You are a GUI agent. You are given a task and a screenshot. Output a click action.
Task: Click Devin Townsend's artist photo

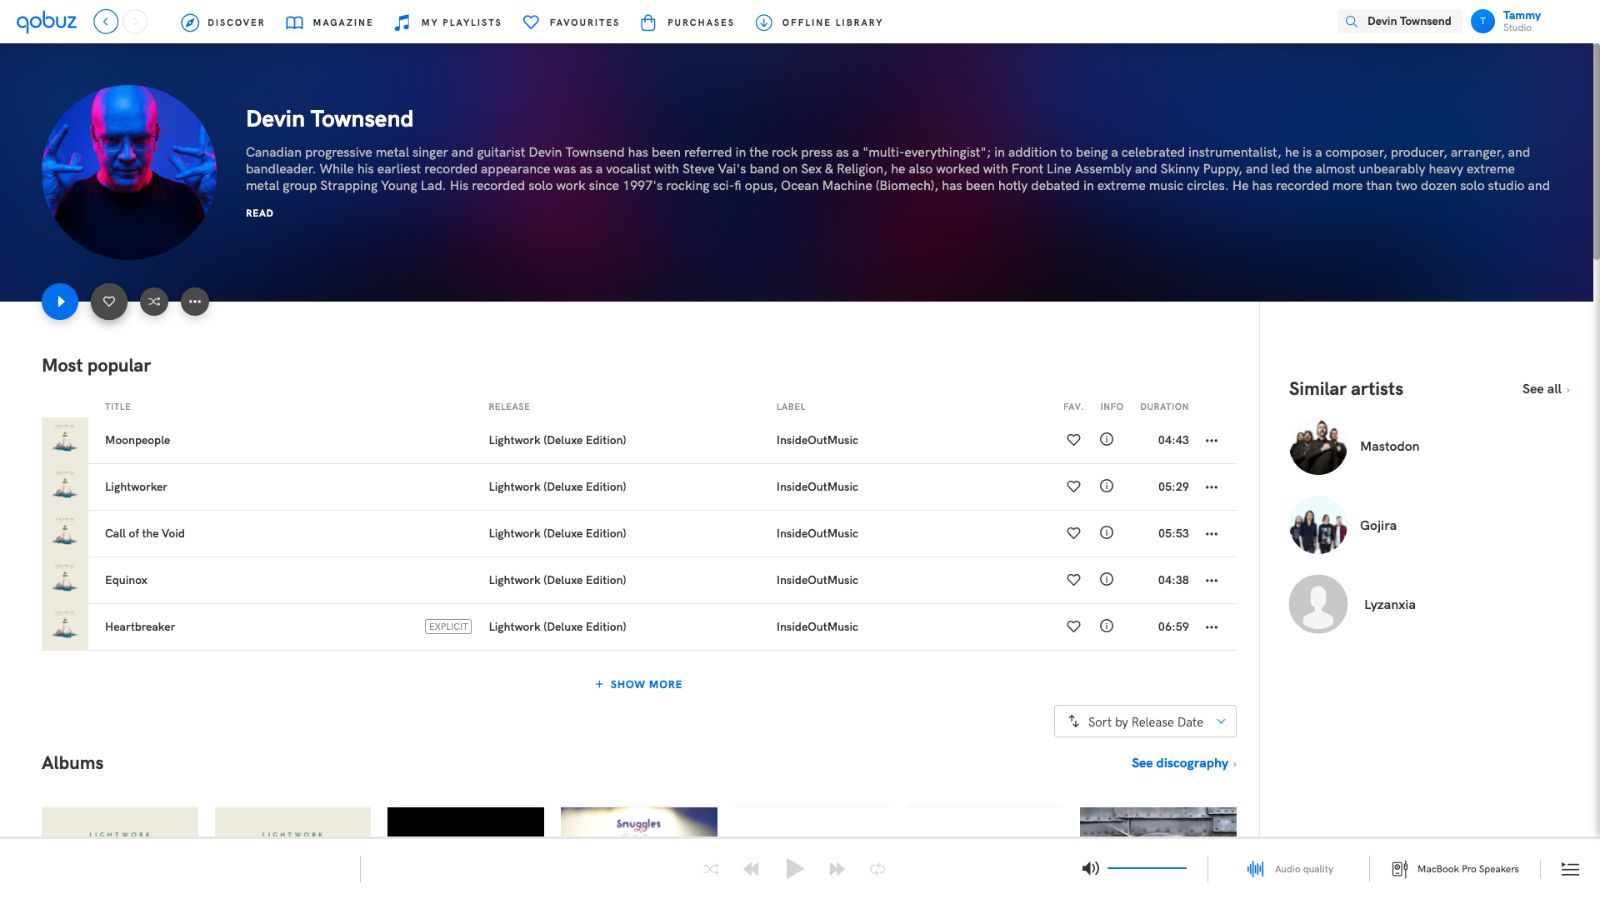click(x=129, y=172)
